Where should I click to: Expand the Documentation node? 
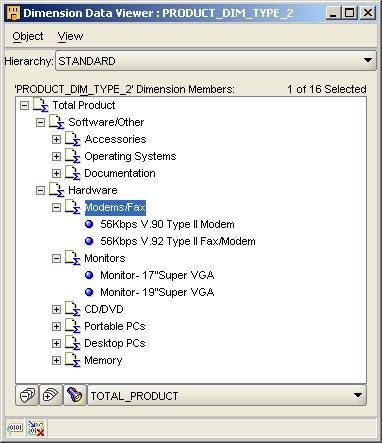point(56,173)
